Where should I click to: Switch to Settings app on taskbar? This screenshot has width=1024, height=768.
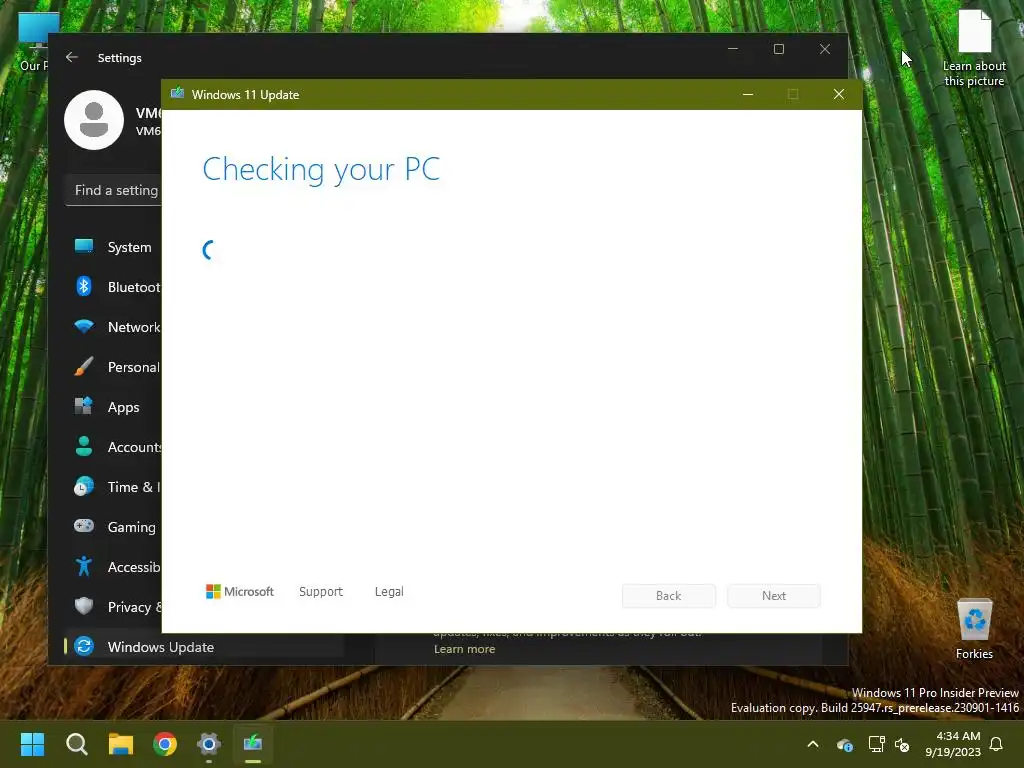209,744
